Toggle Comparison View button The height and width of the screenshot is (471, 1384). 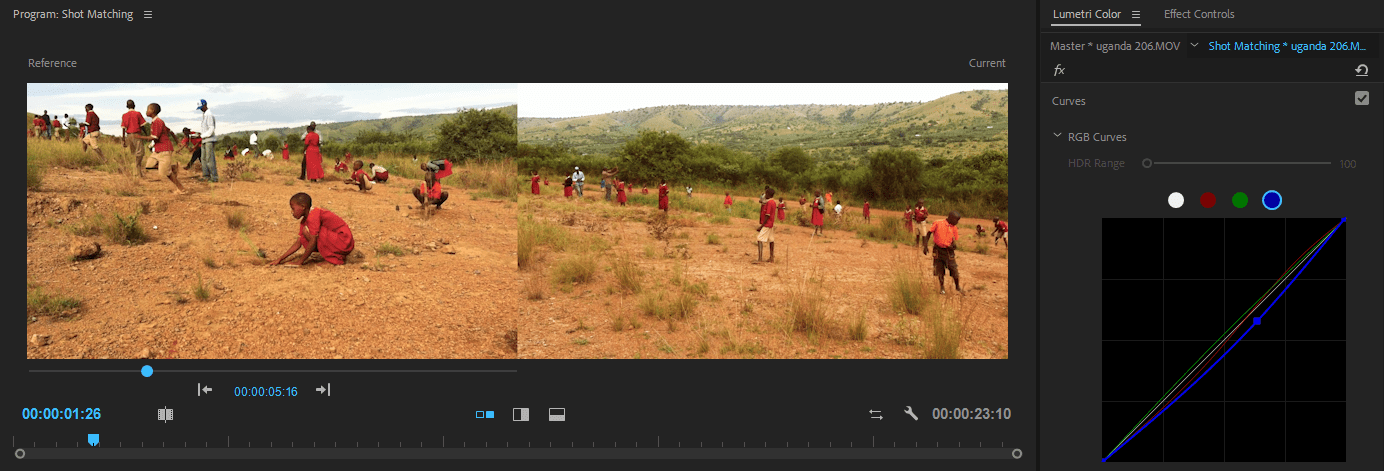166,414
